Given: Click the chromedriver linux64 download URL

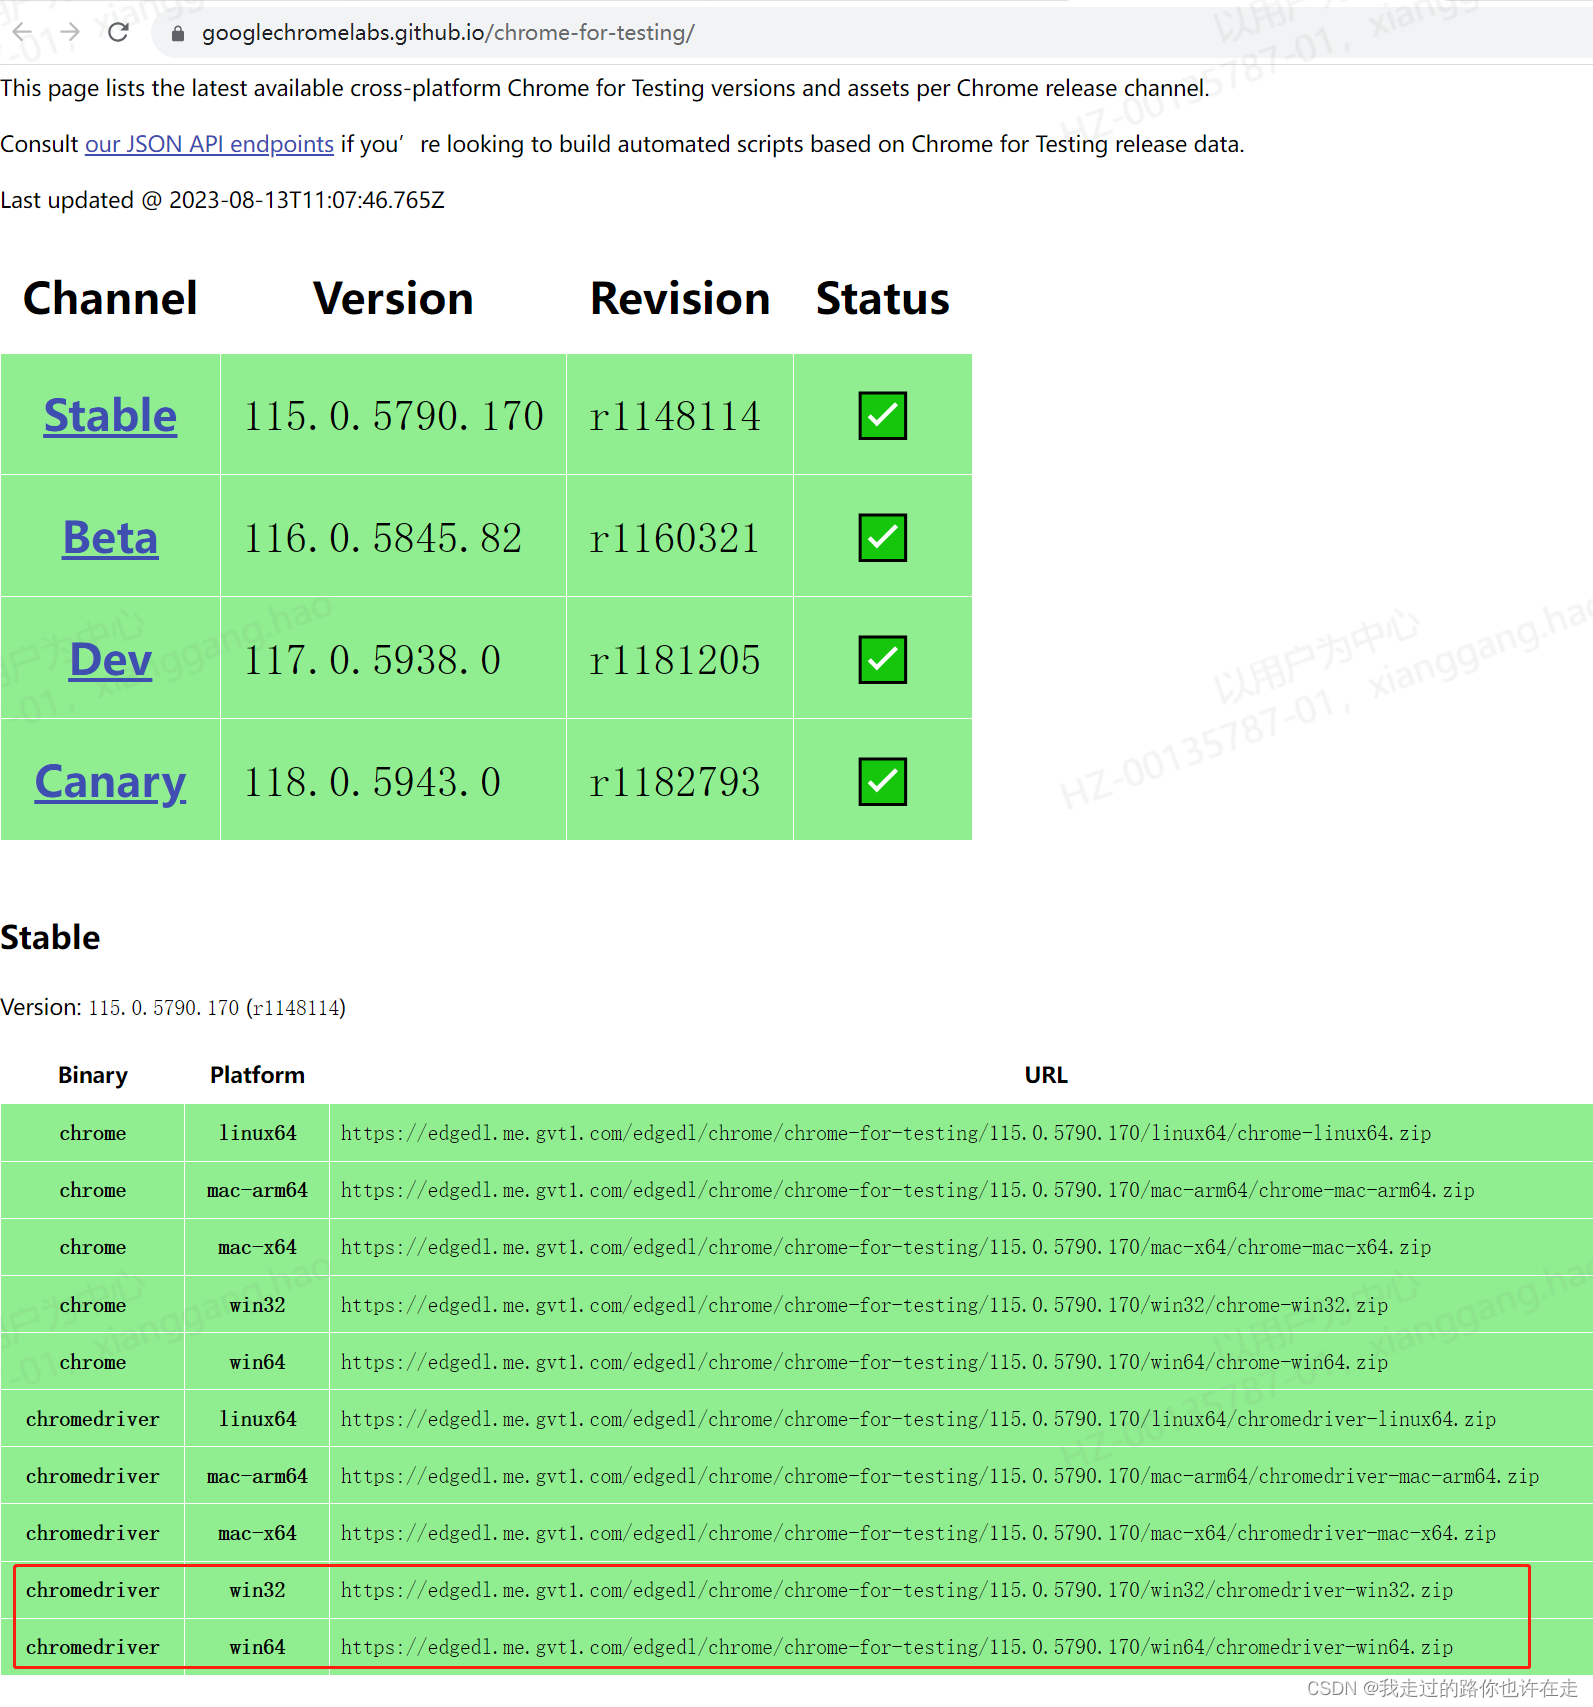Looking at the screenshot, I should (x=918, y=1419).
